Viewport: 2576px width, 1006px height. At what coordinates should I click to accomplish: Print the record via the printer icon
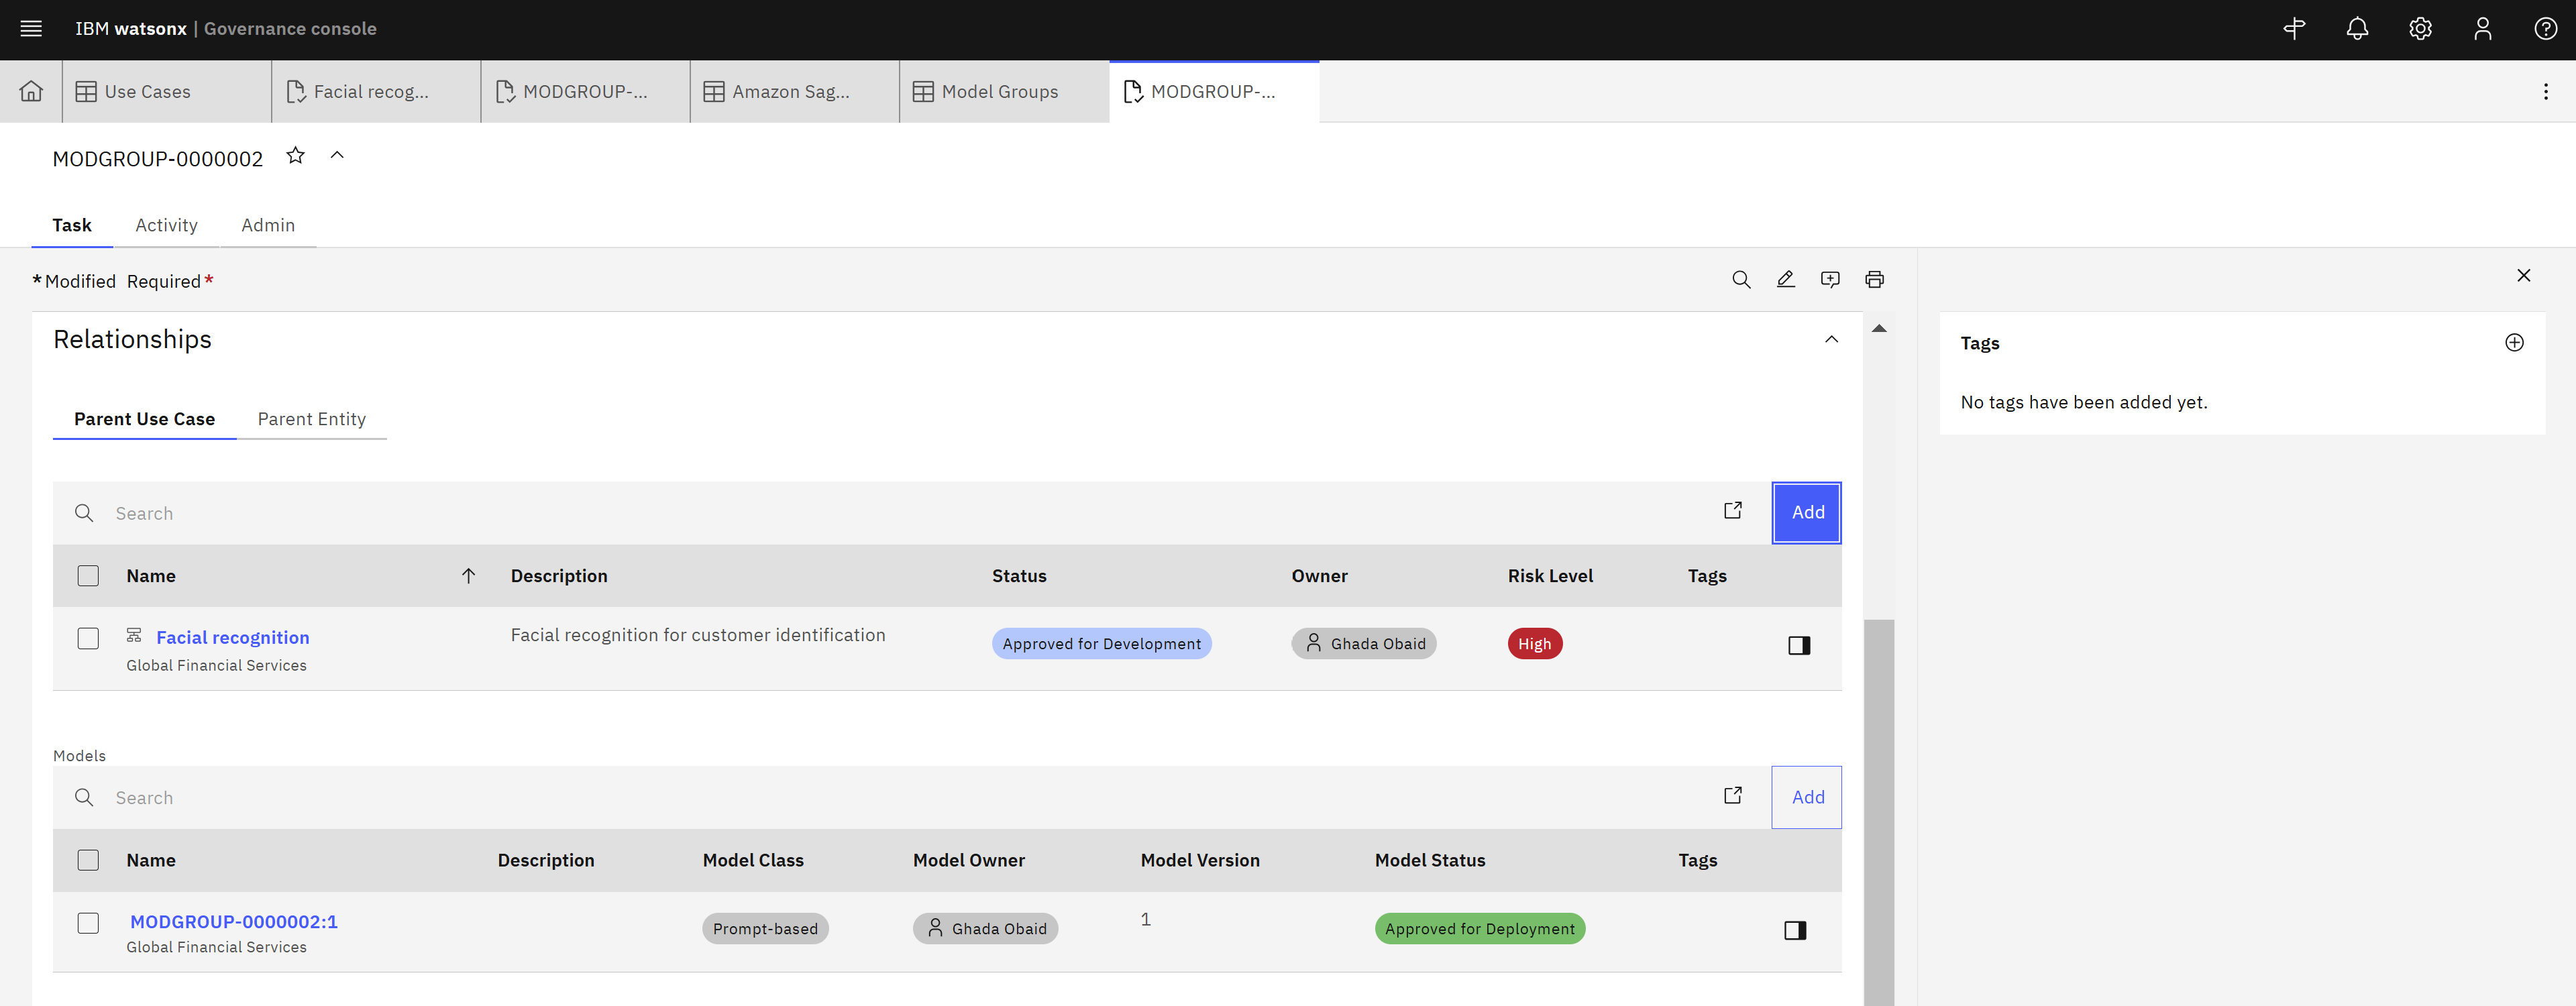point(1874,280)
